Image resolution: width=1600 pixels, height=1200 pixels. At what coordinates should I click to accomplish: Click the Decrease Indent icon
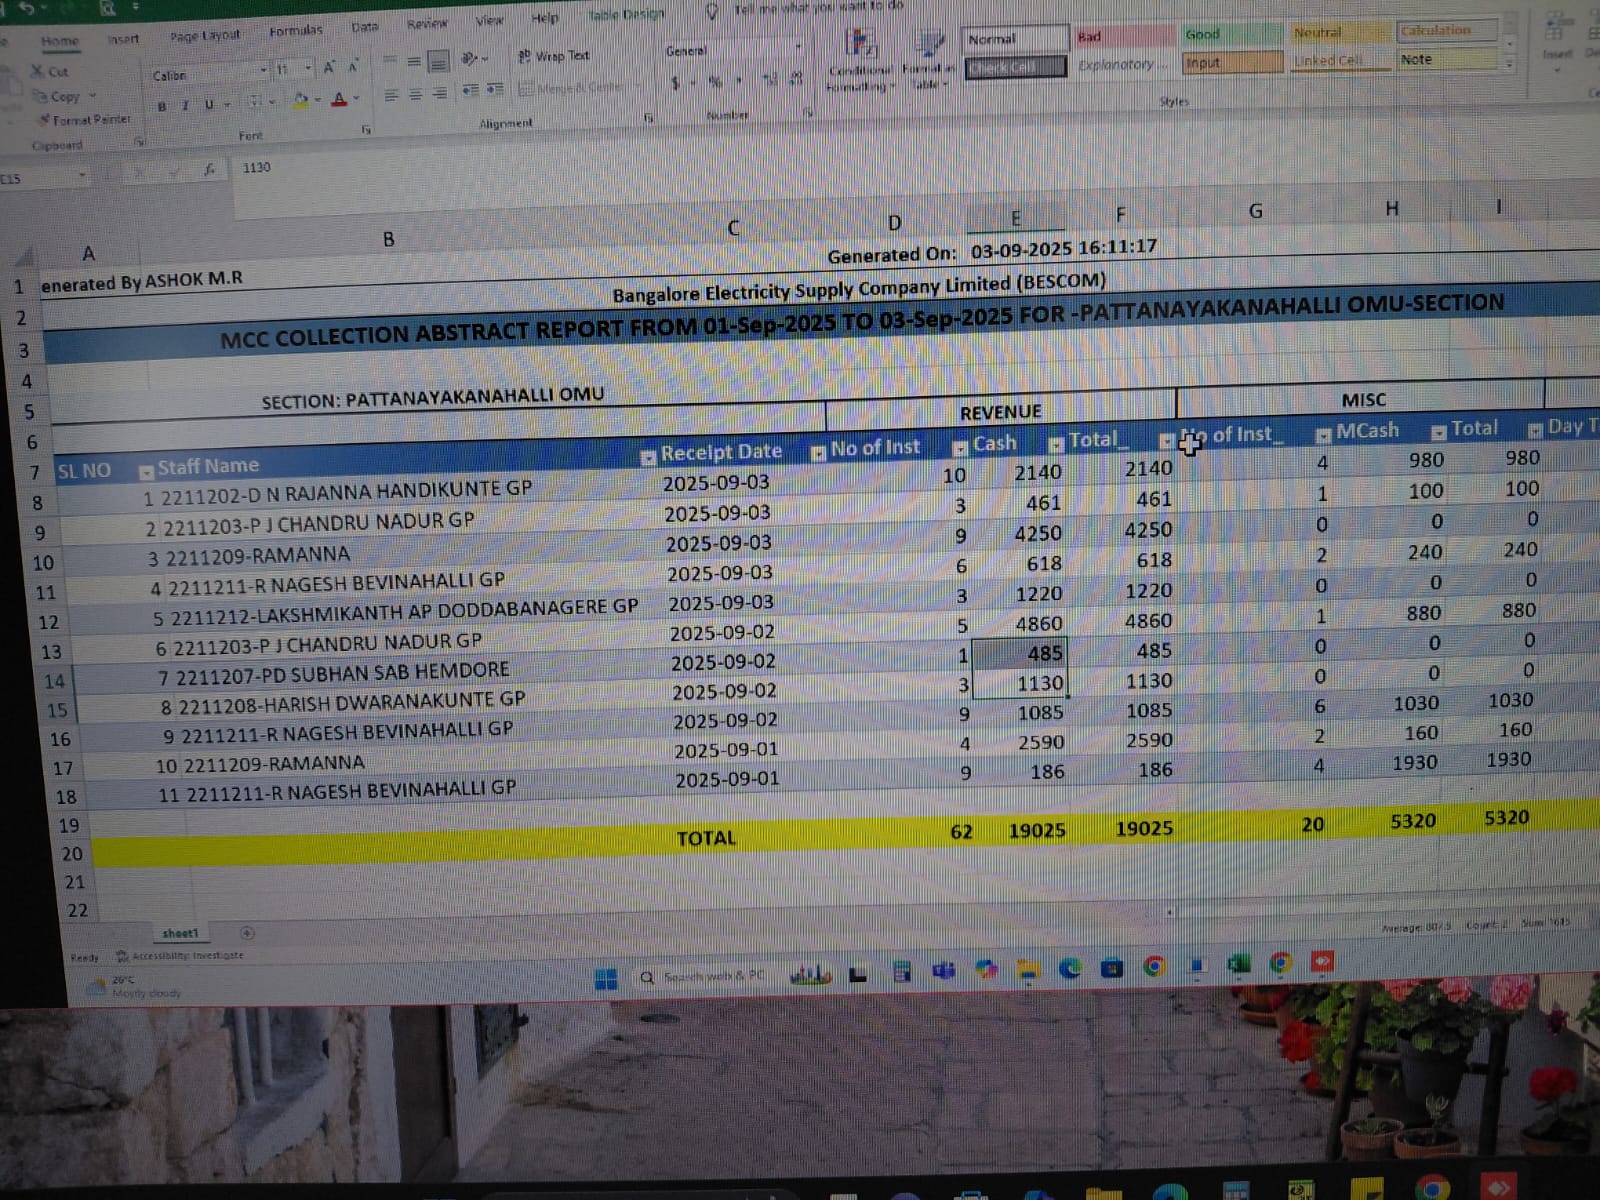click(x=470, y=91)
